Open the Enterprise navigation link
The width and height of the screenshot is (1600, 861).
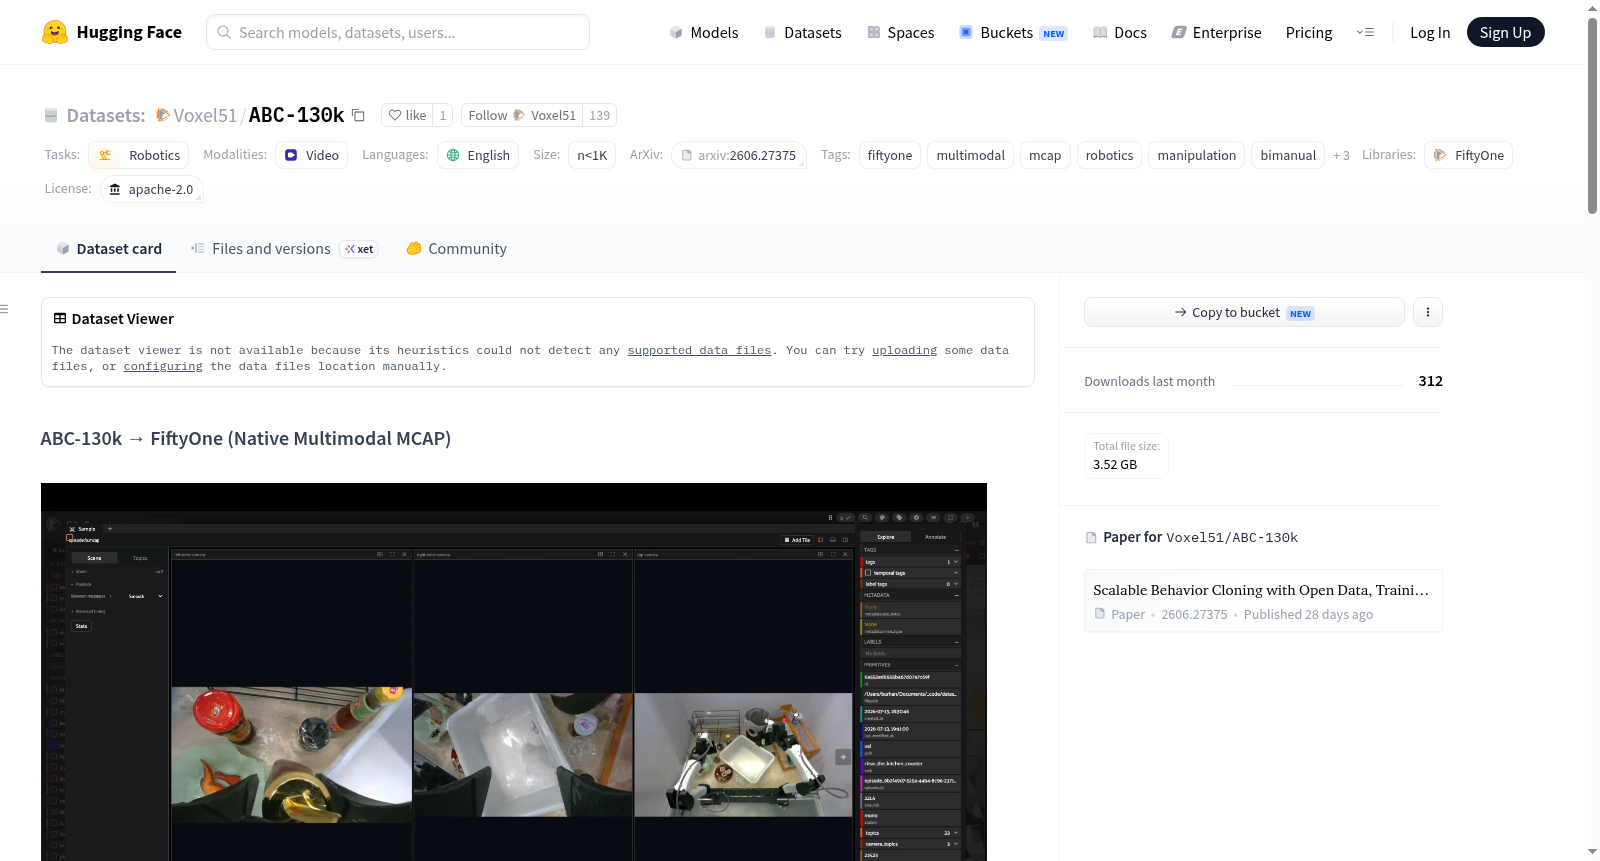click(x=1216, y=33)
